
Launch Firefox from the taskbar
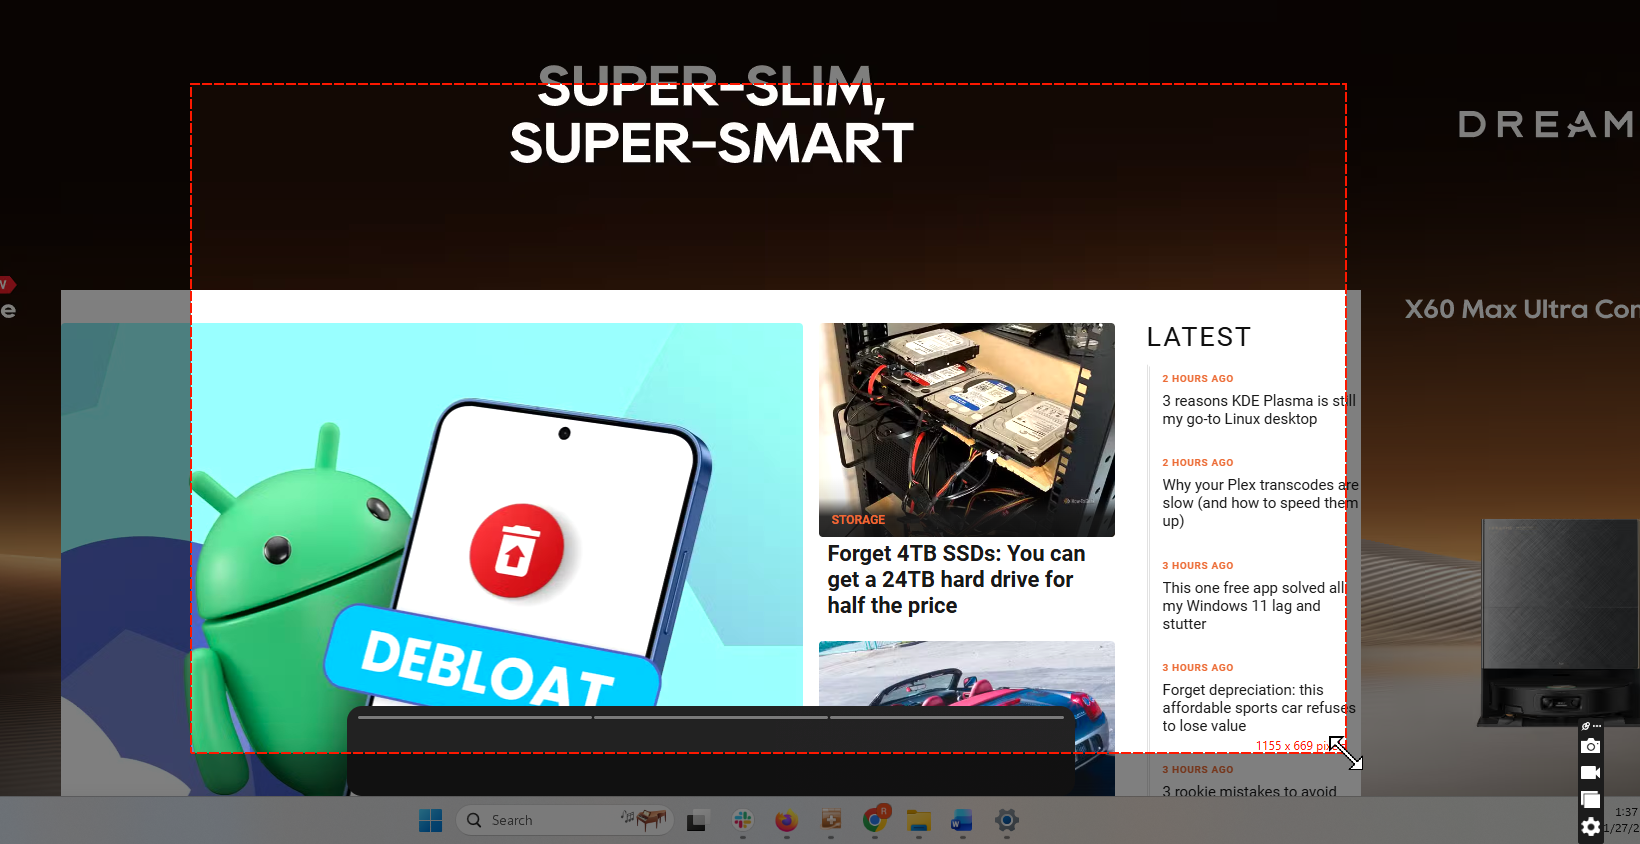pyautogui.click(x=786, y=821)
